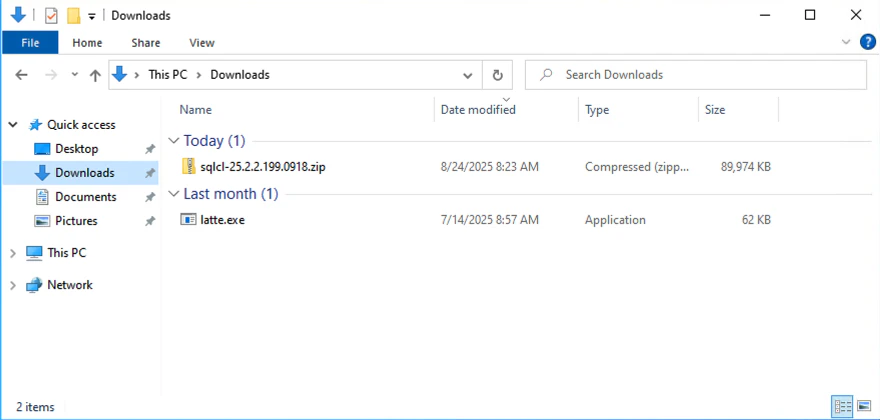Click the New folder quick access icon
880x420 pixels.
(73, 16)
